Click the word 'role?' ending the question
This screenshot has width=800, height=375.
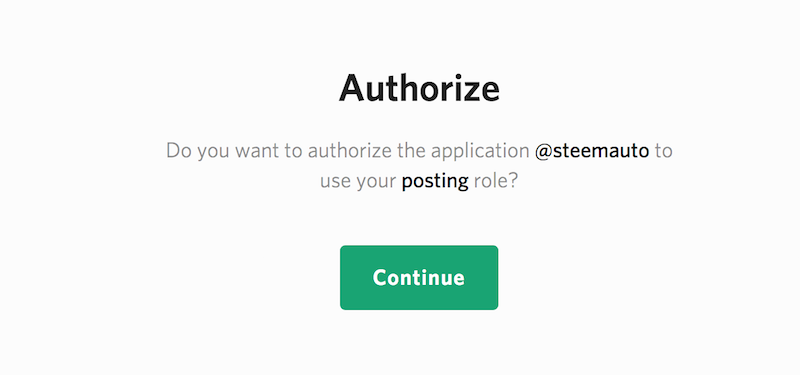pos(496,181)
